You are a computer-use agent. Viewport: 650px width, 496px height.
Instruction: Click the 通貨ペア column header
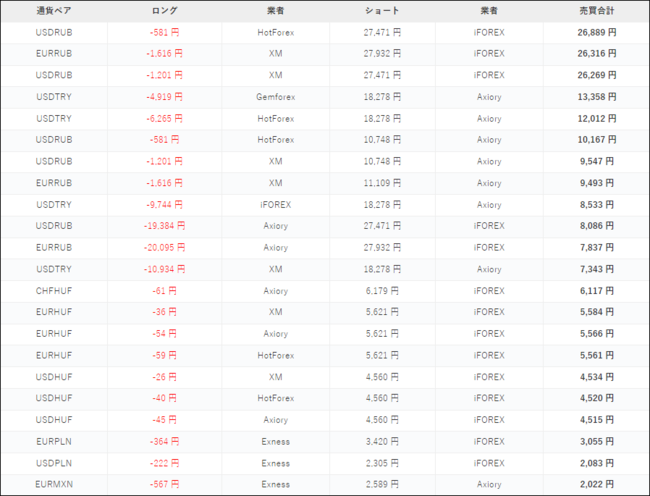[x=53, y=11]
